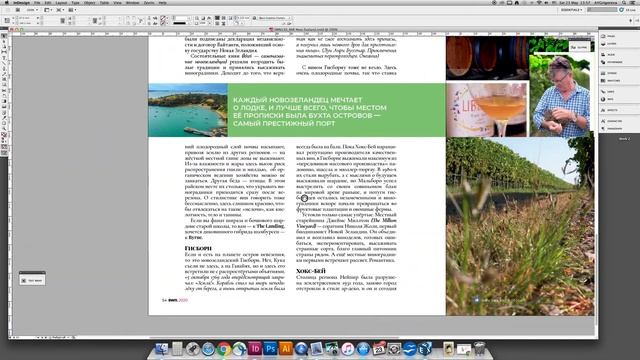Open the Type menu
The image size is (640, 360).
point(76,2)
